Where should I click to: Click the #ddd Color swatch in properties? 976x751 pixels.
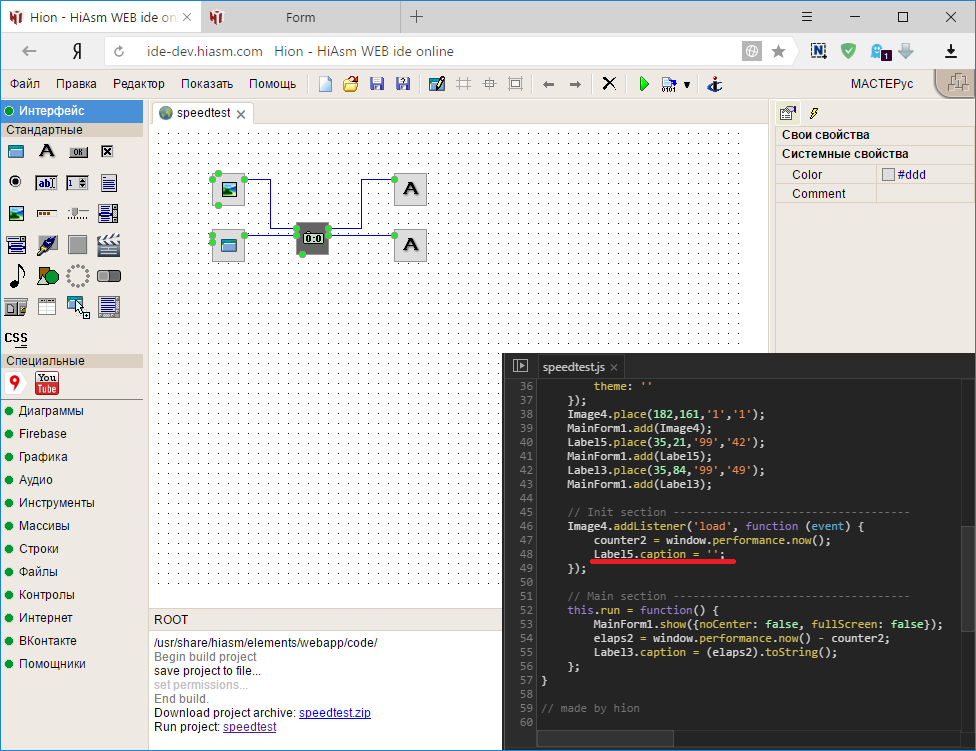(888, 175)
